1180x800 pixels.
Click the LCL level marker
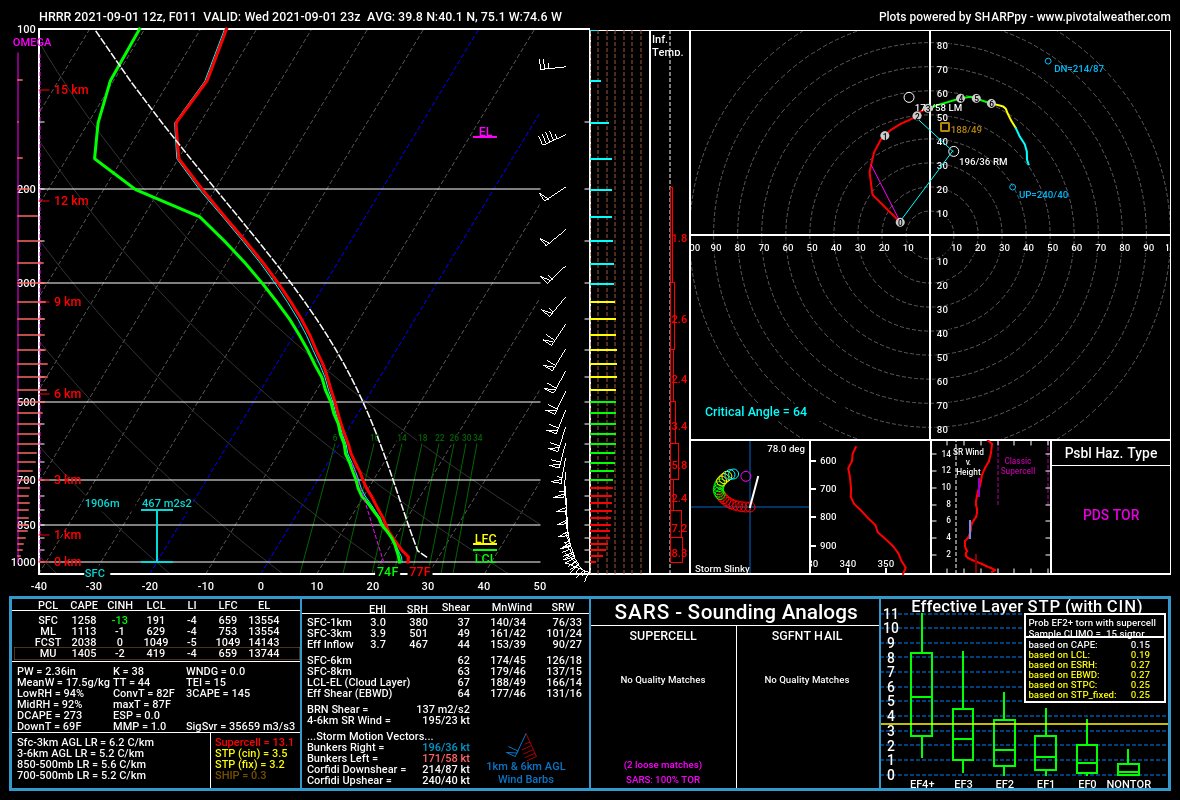[485, 558]
